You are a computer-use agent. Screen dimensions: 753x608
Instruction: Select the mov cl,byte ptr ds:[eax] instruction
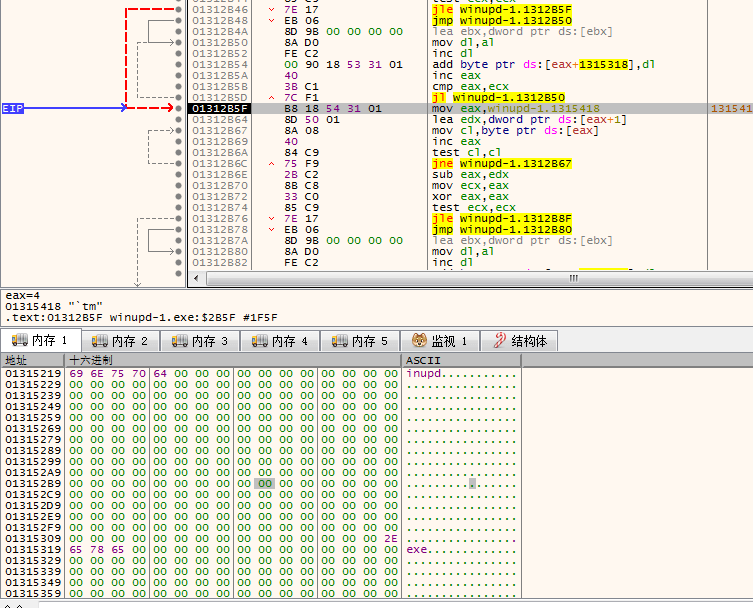tap(515, 131)
